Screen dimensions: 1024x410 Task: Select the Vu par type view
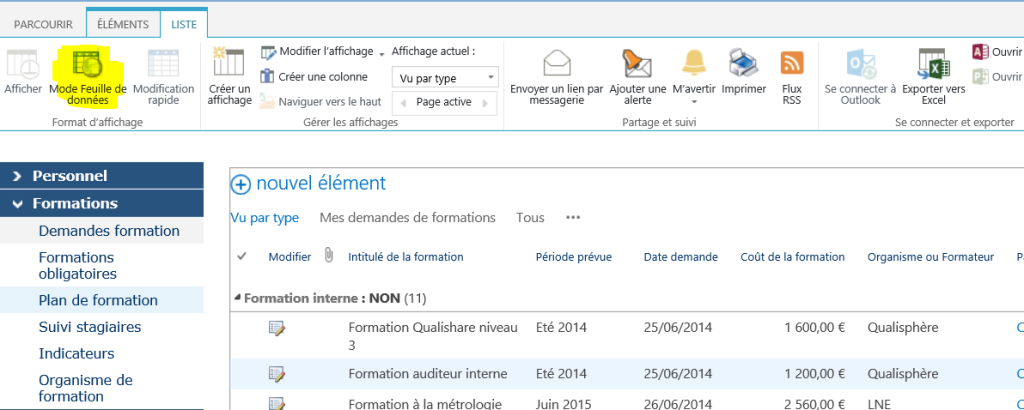point(264,217)
